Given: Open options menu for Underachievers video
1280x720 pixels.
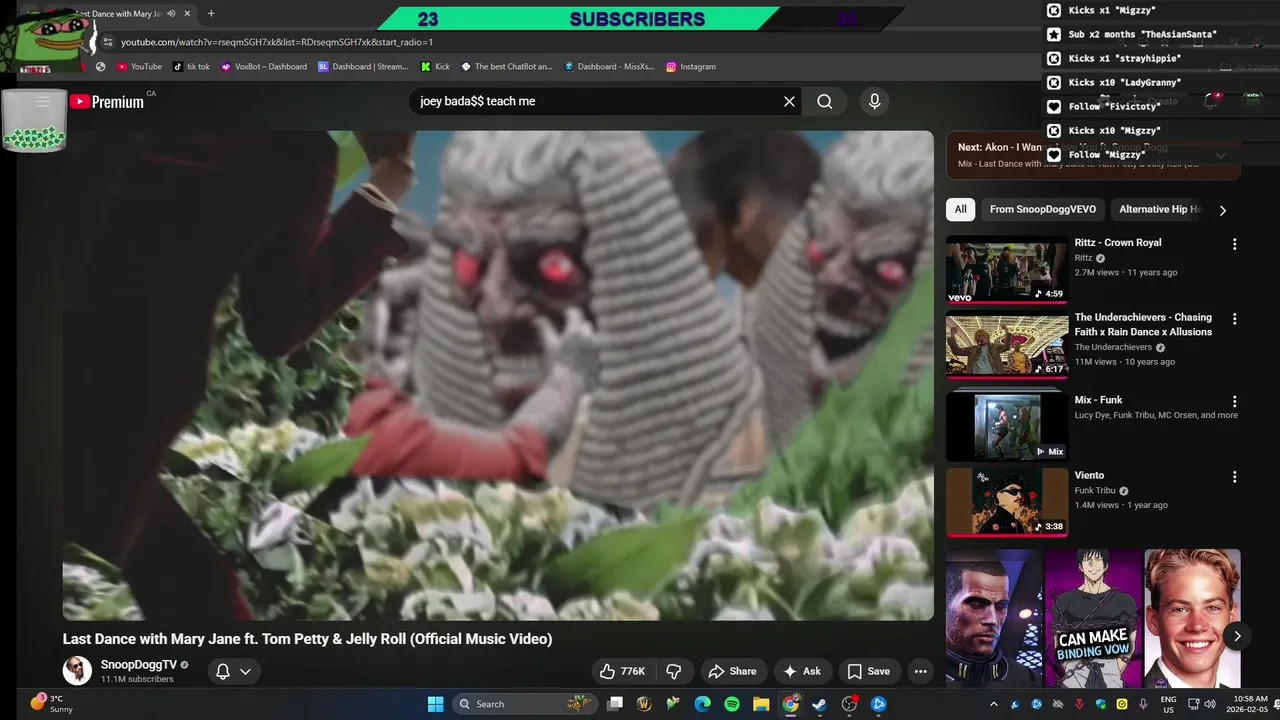Looking at the screenshot, I should tap(1234, 319).
